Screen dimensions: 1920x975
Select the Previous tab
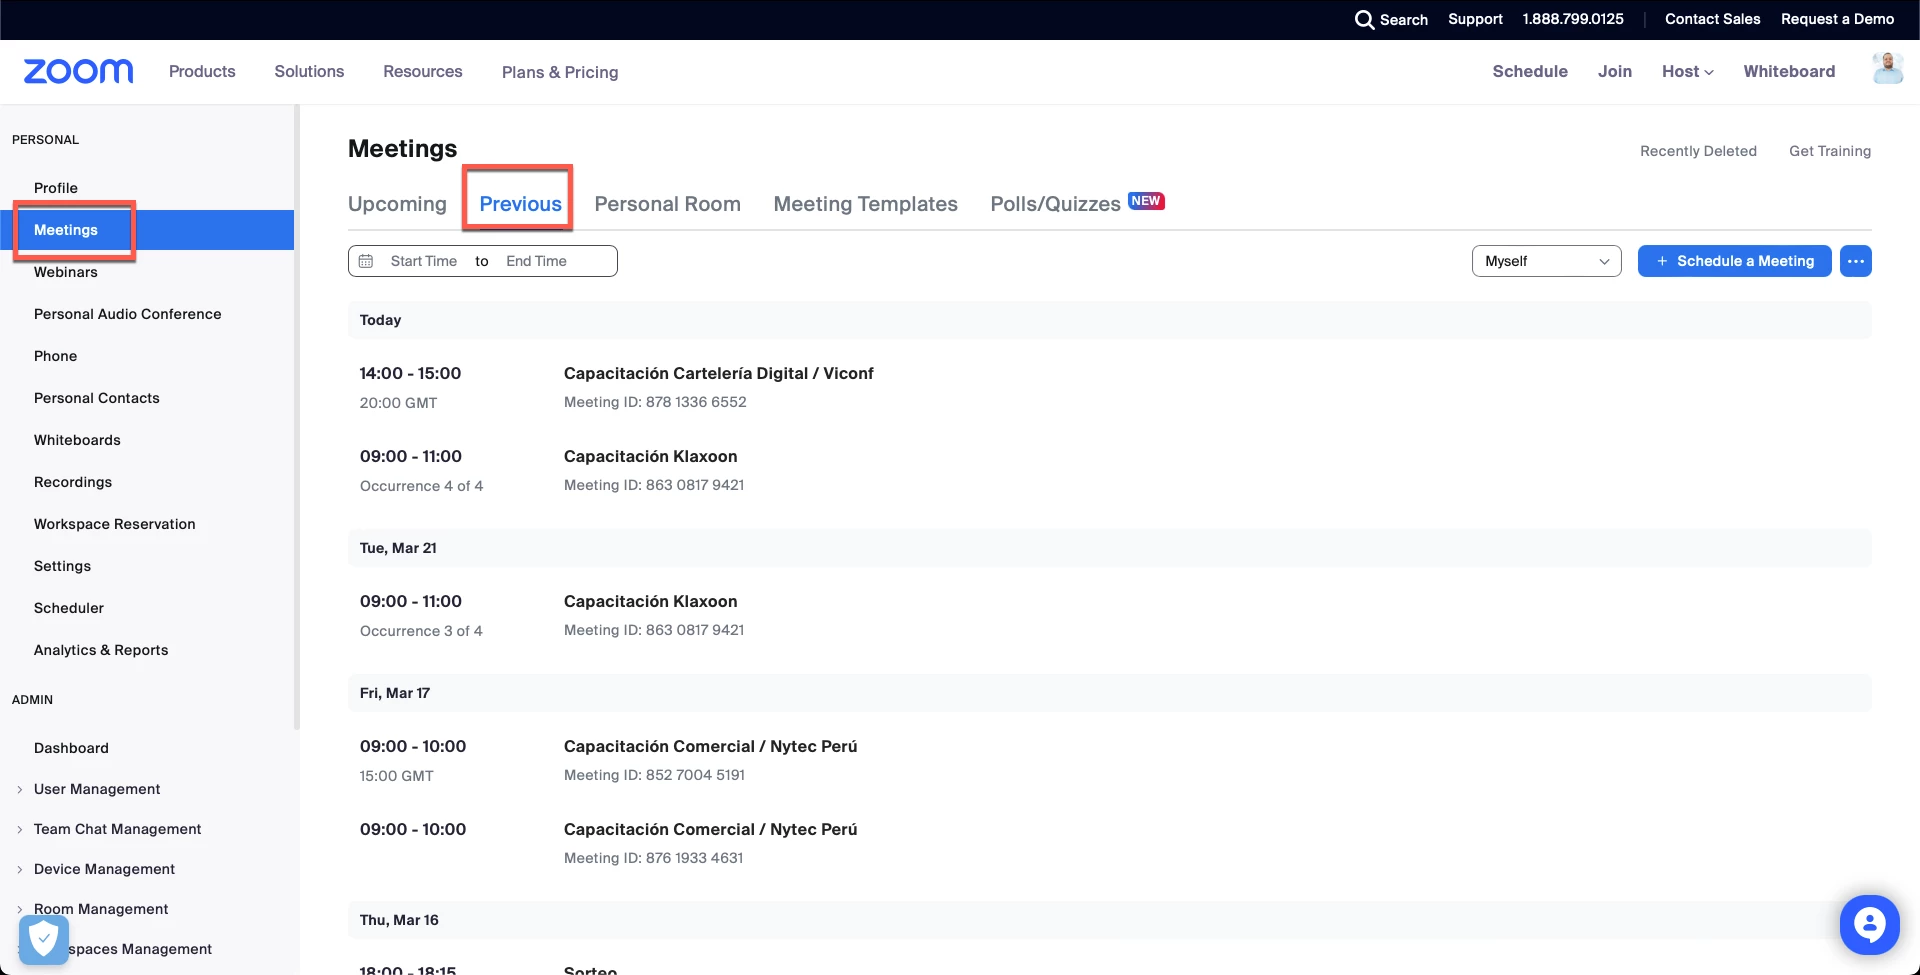(x=520, y=204)
